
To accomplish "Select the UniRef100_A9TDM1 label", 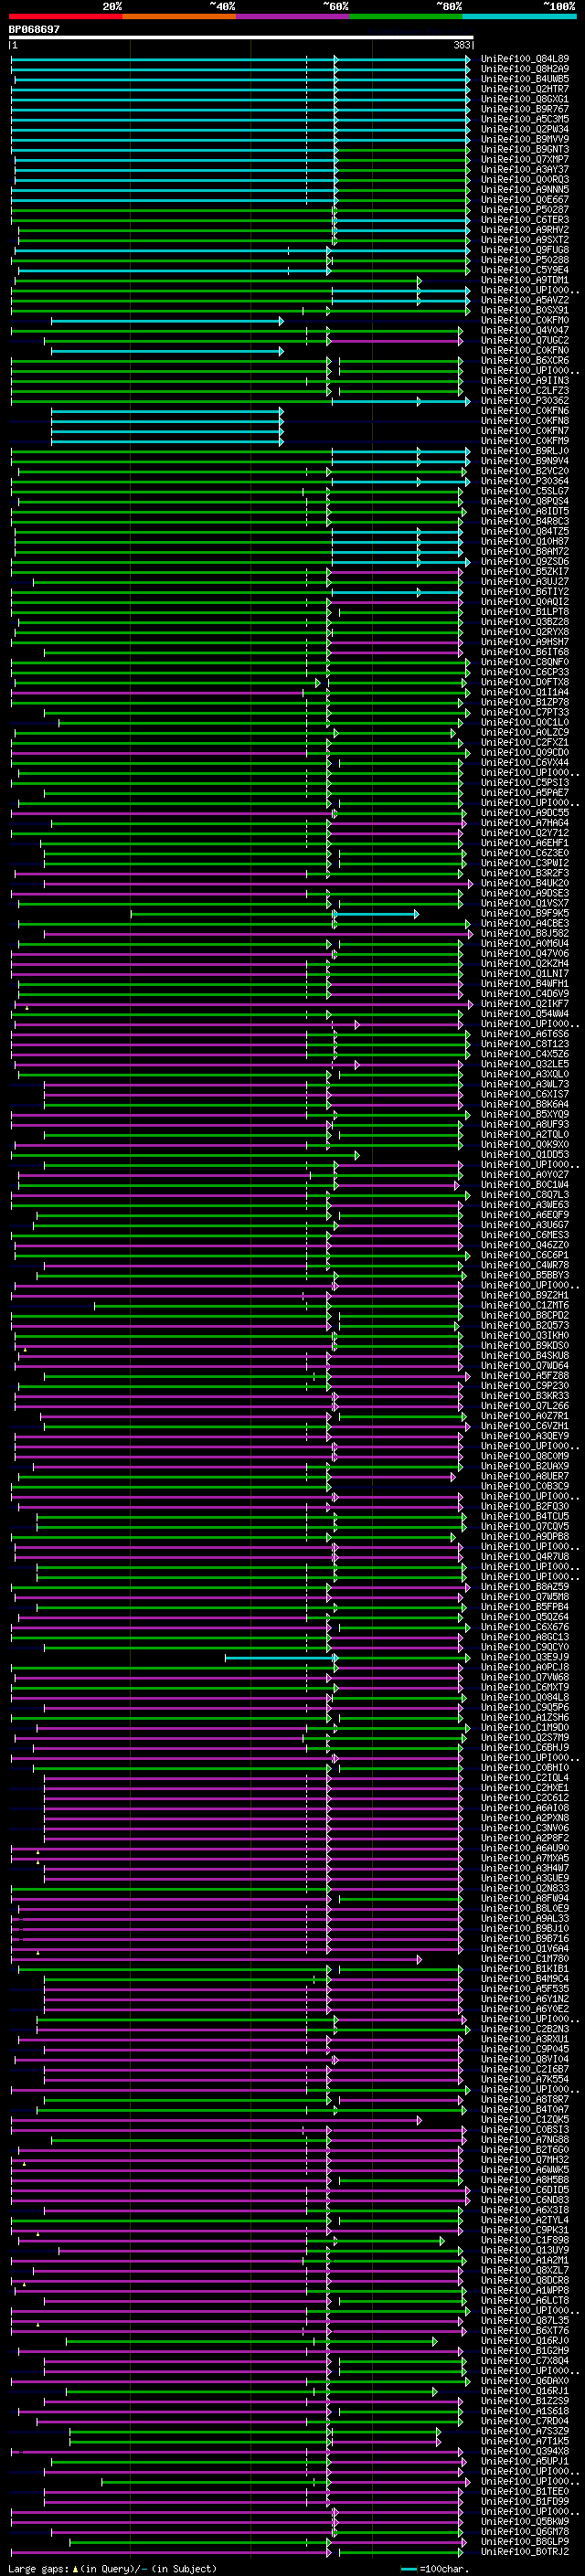I will [x=525, y=280].
